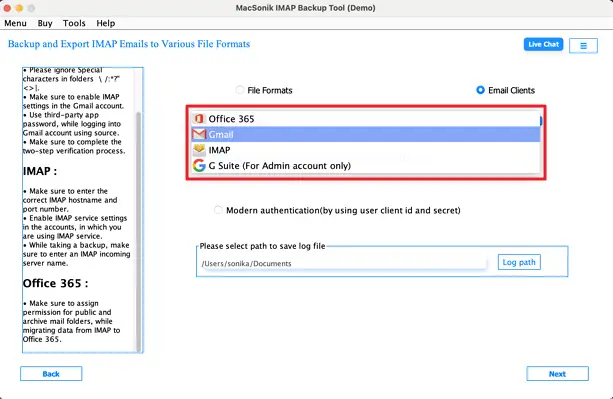Click the Log path button
The width and height of the screenshot is (613, 399).
point(519,262)
